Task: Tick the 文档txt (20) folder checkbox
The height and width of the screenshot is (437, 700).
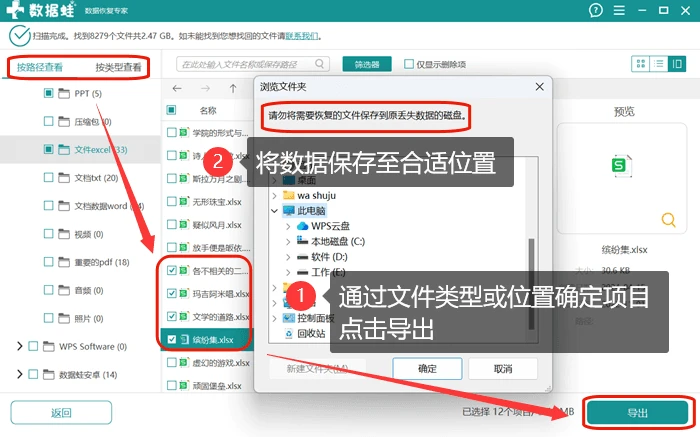Action: pyautogui.click(x=49, y=177)
